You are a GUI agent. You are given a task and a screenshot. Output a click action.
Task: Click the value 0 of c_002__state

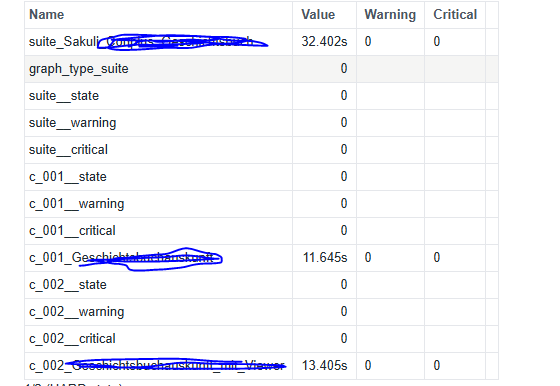344,285
